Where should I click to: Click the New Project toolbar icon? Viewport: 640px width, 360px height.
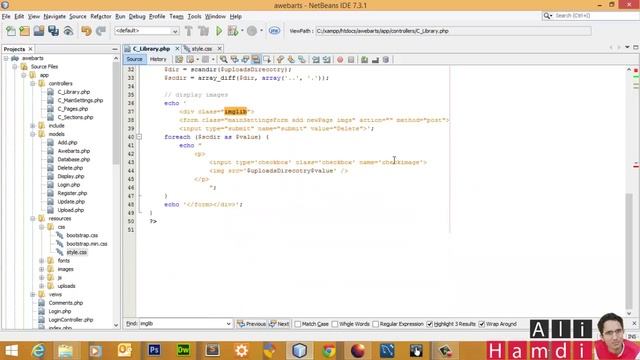click(x=24, y=31)
